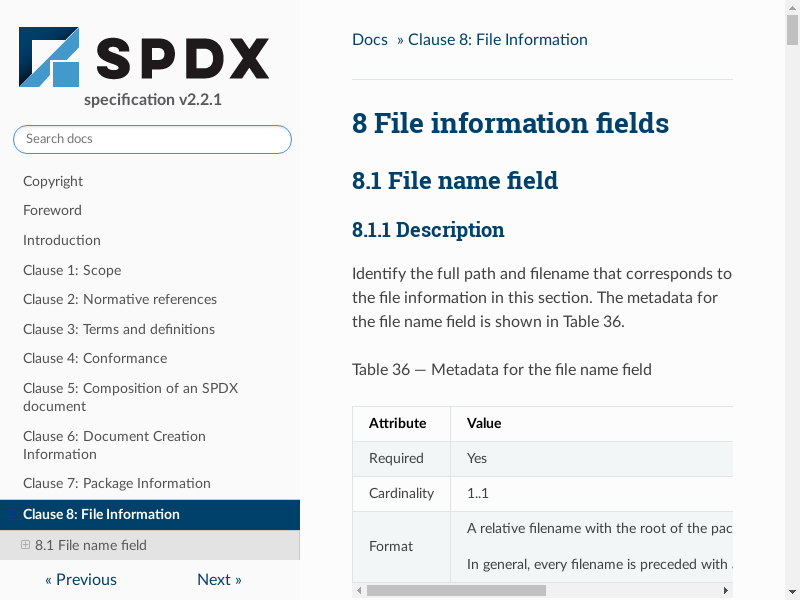Screen dimensions: 800x600
Task: Select Foreword in the sidebar
Action: click(52, 210)
